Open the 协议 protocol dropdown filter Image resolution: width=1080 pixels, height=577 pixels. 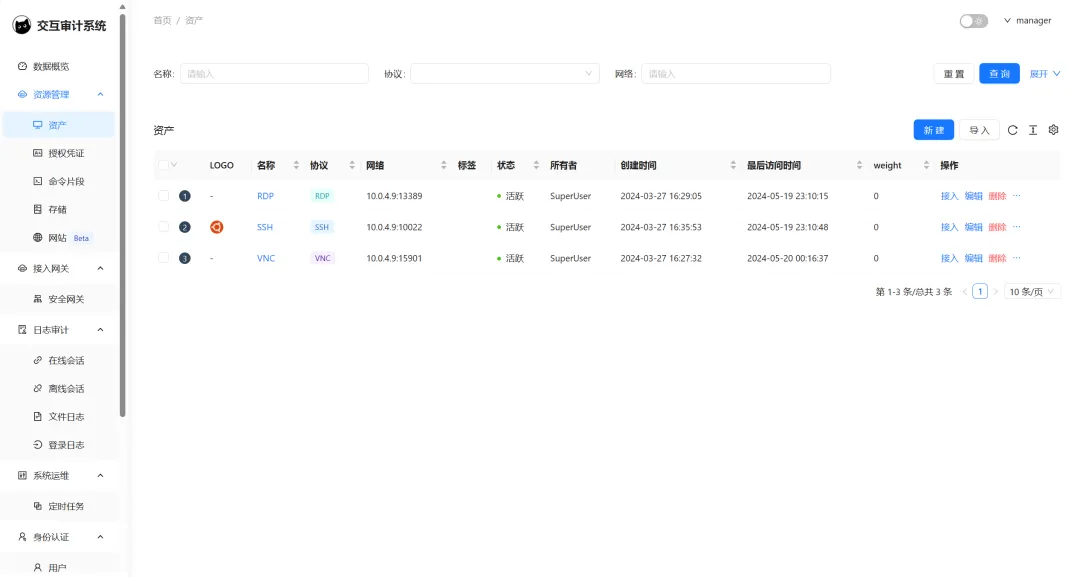point(504,74)
